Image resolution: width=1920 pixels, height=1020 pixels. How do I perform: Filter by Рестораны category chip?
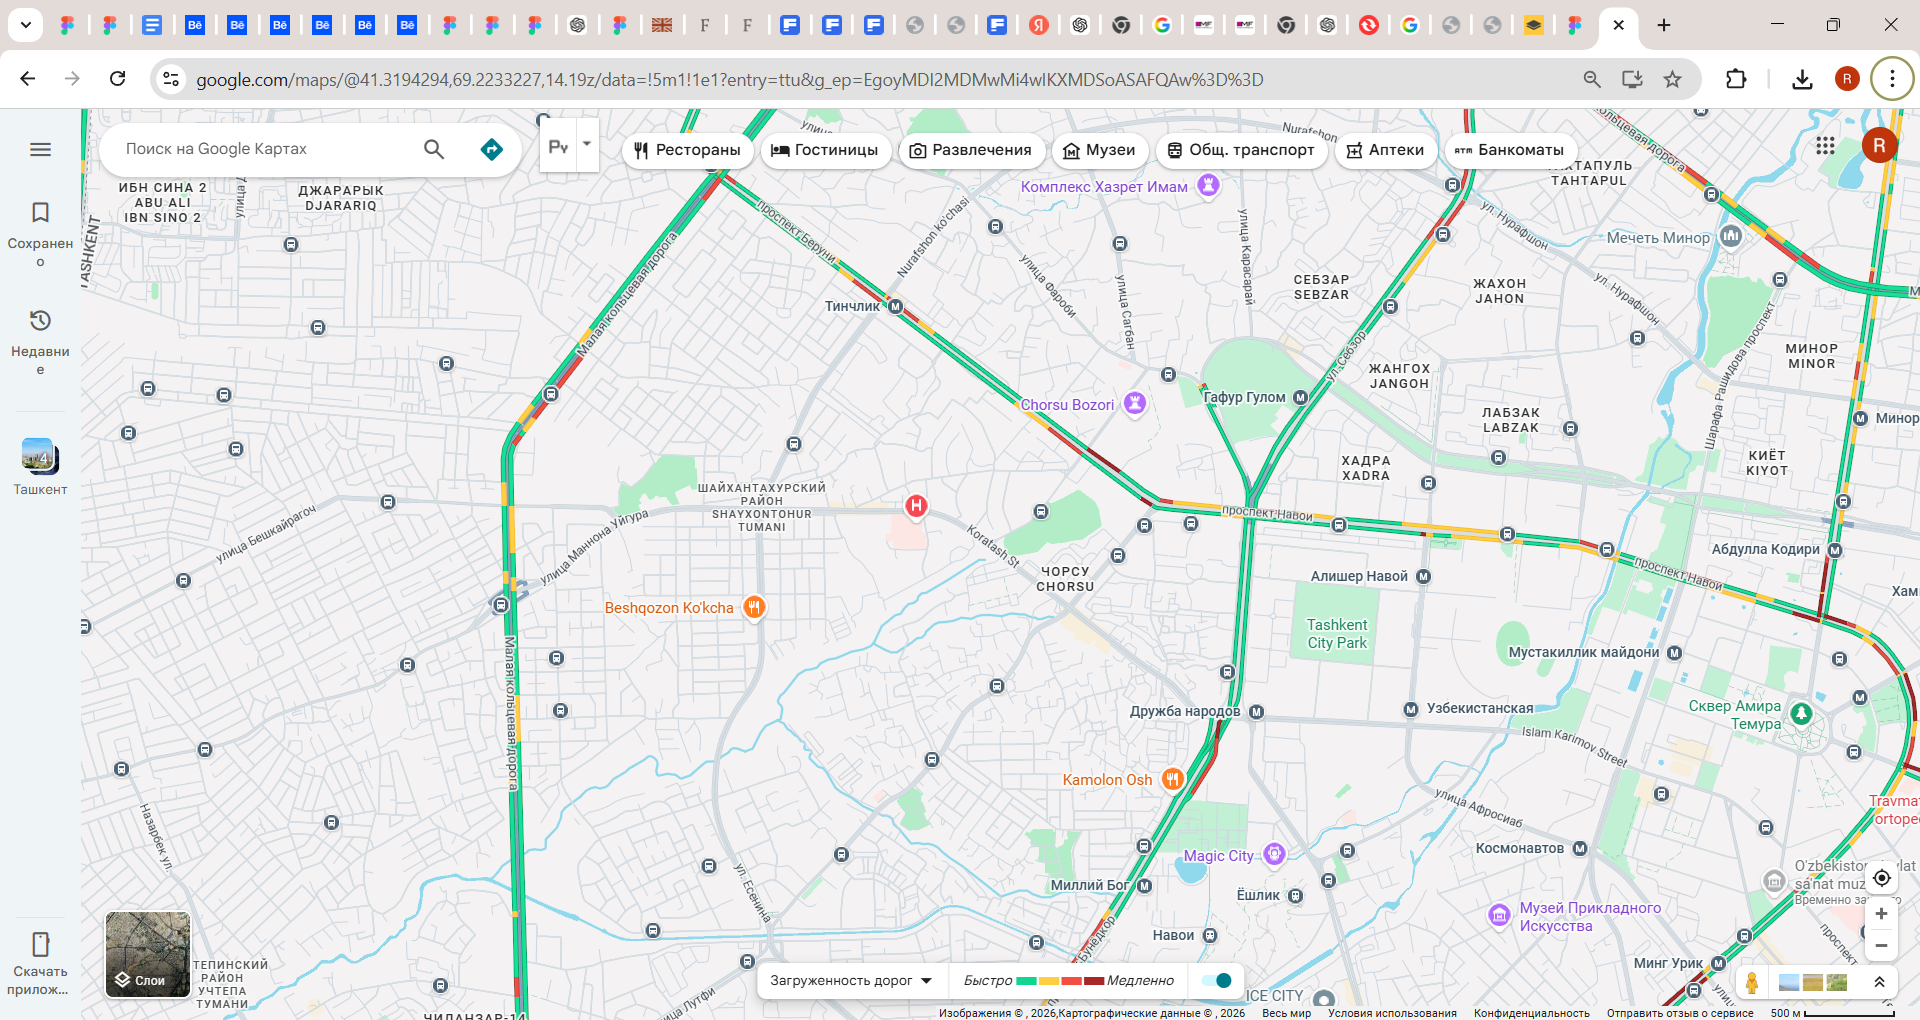click(x=687, y=150)
